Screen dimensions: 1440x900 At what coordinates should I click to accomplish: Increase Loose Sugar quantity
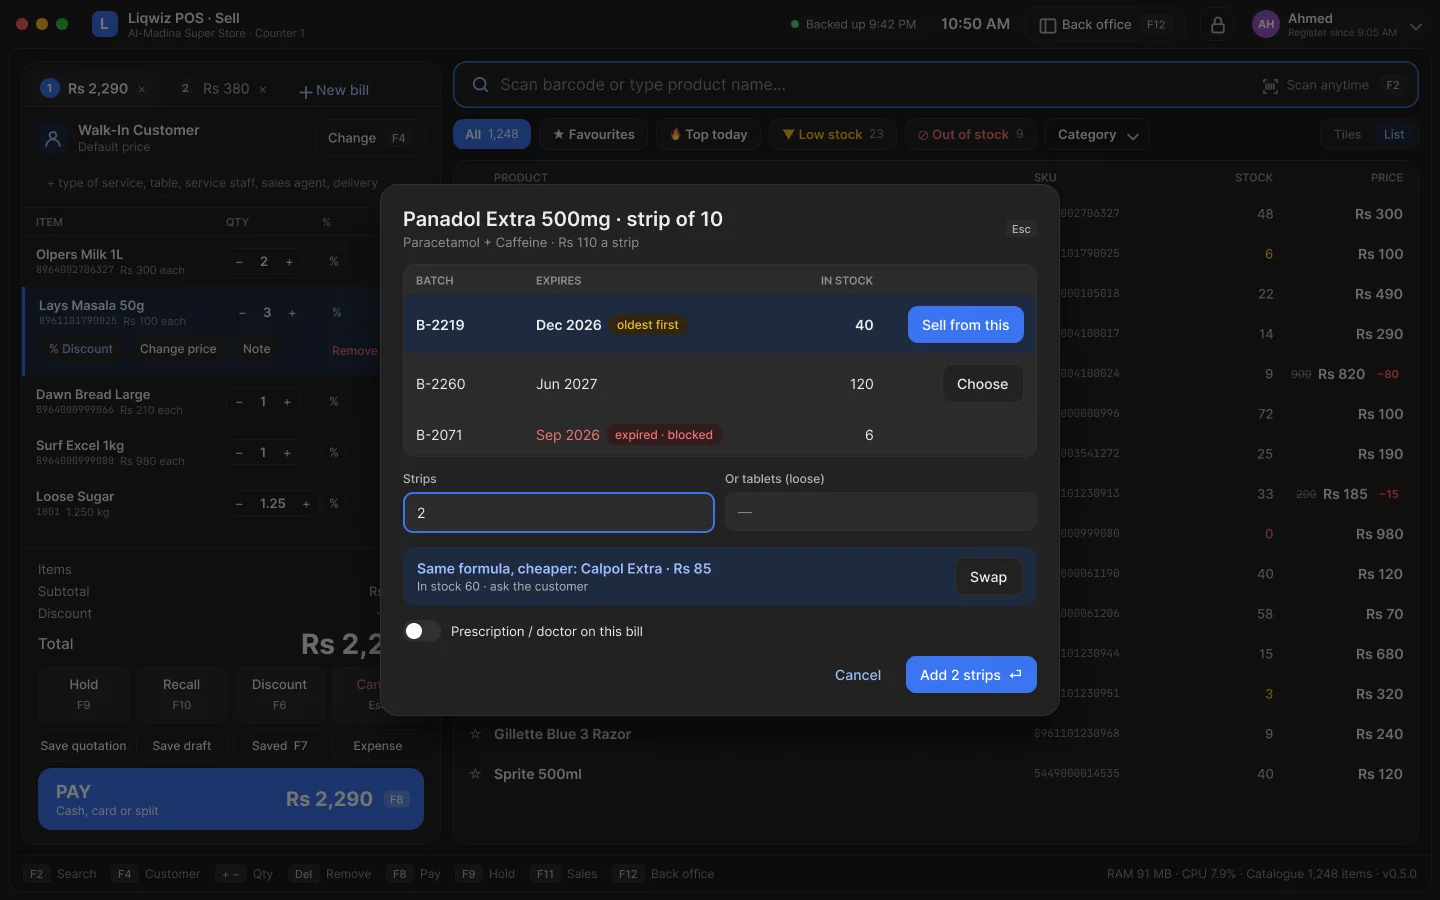[306, 504]
